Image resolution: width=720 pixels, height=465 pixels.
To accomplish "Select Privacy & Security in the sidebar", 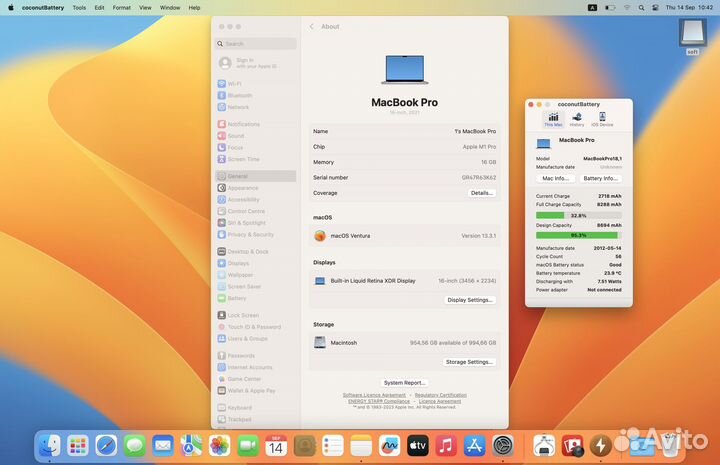I will pyautogui.click(x=256, y=234).
